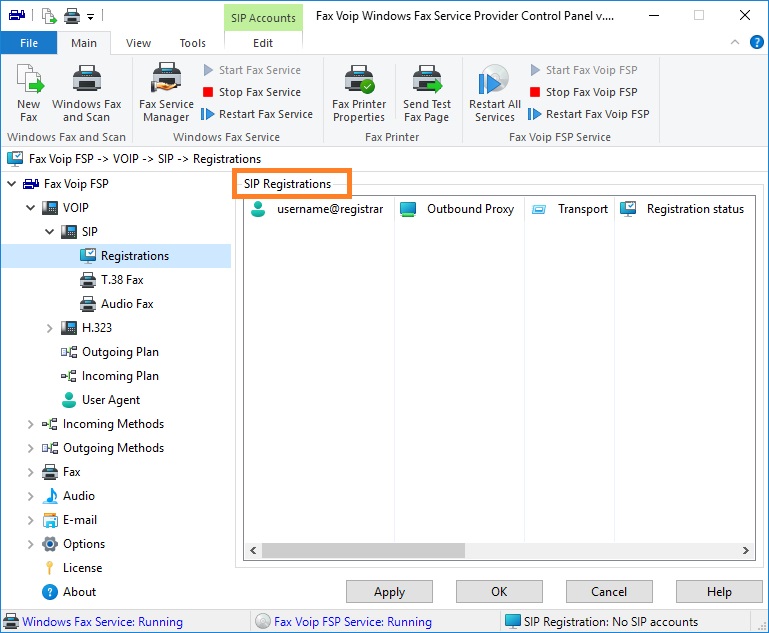Image resolution: width=769 pixels, height=633 pixels.
Task: Expand the E-mail tree node
Action: [x=30, y=520]
